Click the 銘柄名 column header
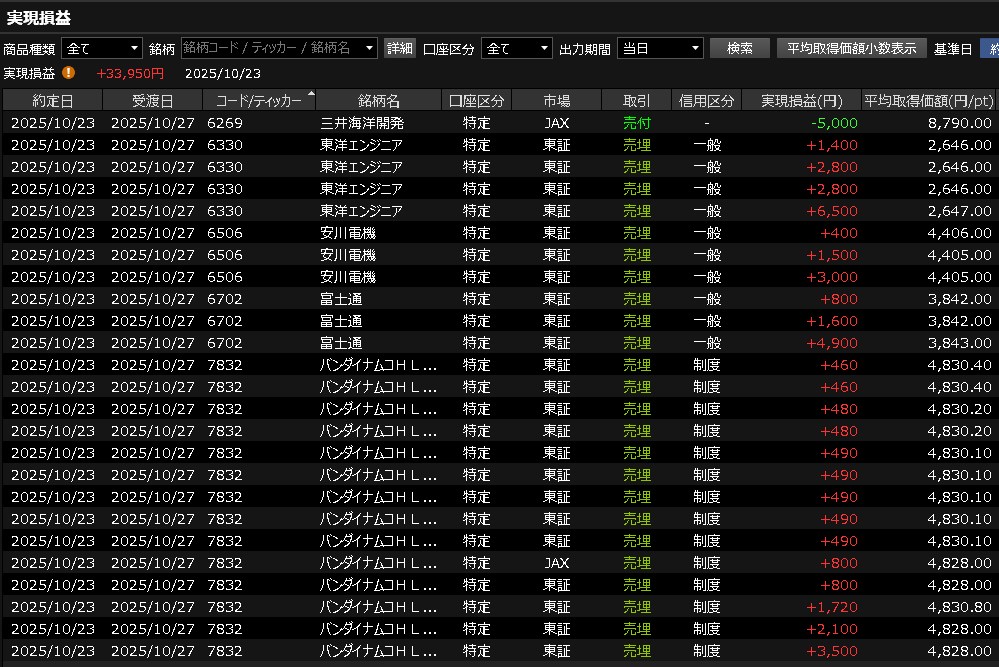The image size is (999, 667). [378, 101]
